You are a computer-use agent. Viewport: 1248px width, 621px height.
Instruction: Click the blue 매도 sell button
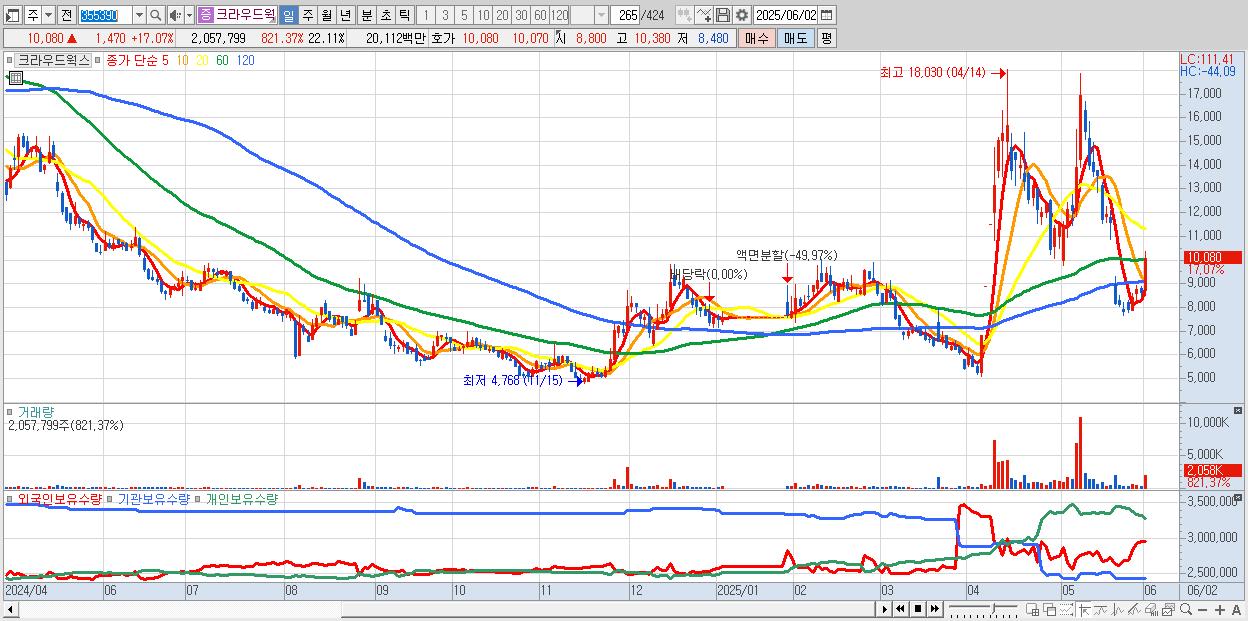pos(796,38)
